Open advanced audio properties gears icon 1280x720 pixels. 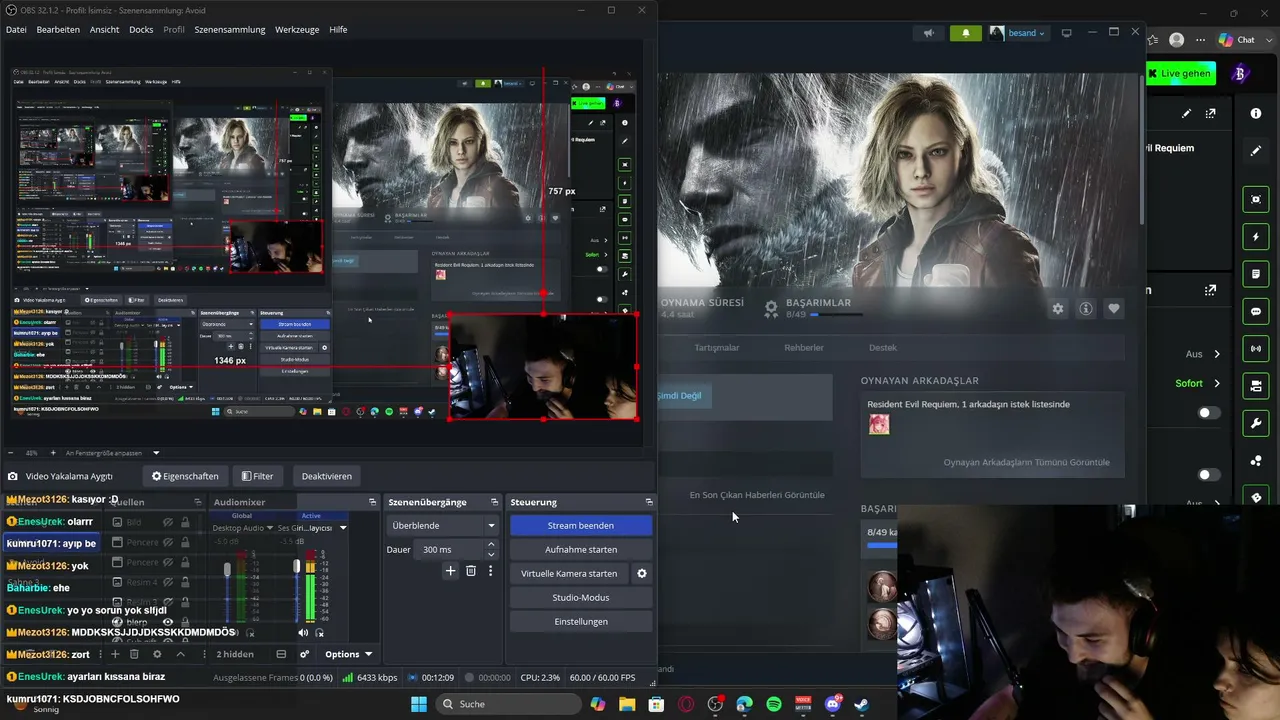tap(305, 654)
